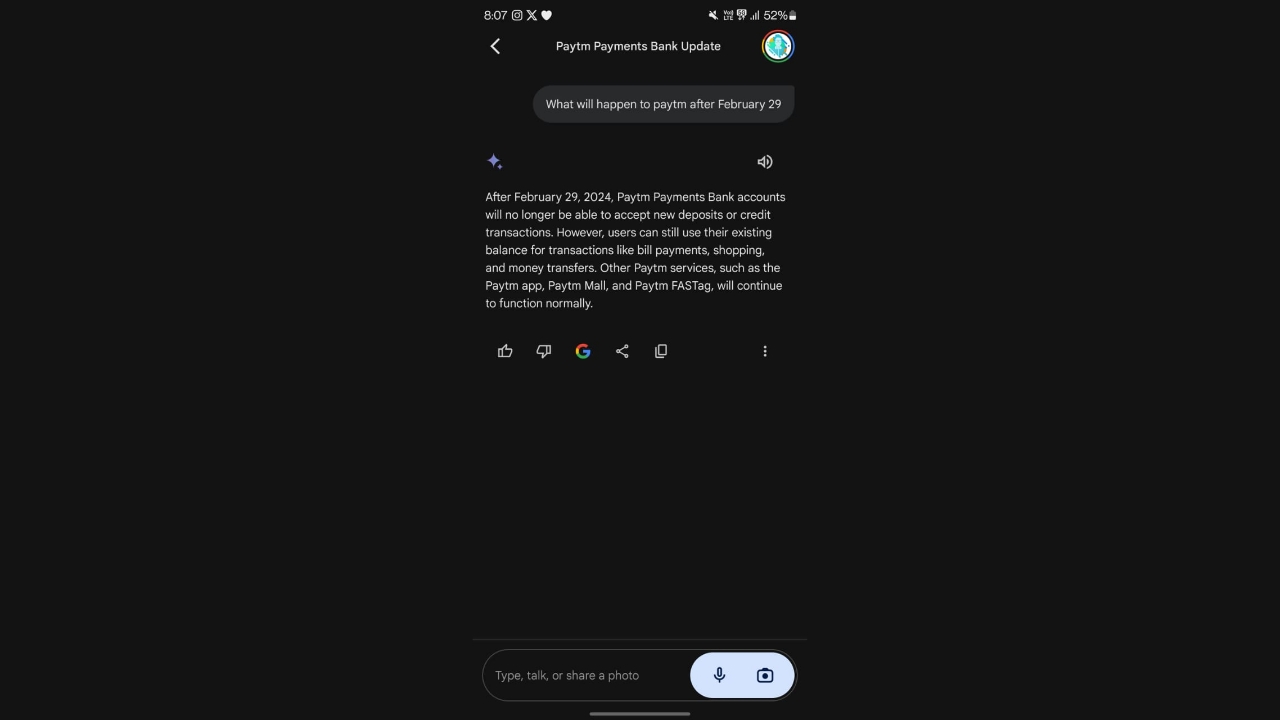This screenshot has height=720, width=1280.
Task: Tap the bottom navigation gesture handle
Action: pyautogui.click(x=640, y=714)
